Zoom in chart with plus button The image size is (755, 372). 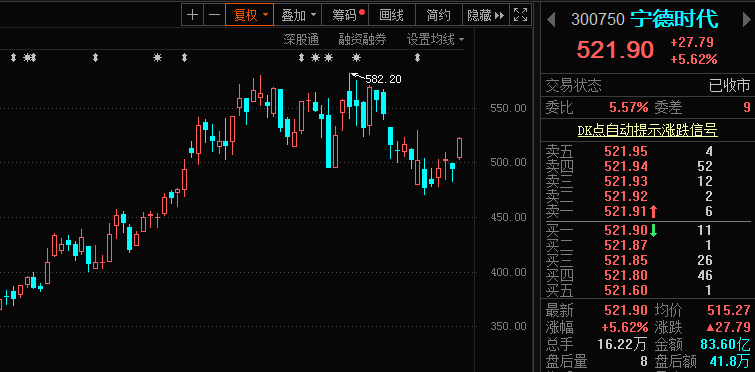pos(192,15)
